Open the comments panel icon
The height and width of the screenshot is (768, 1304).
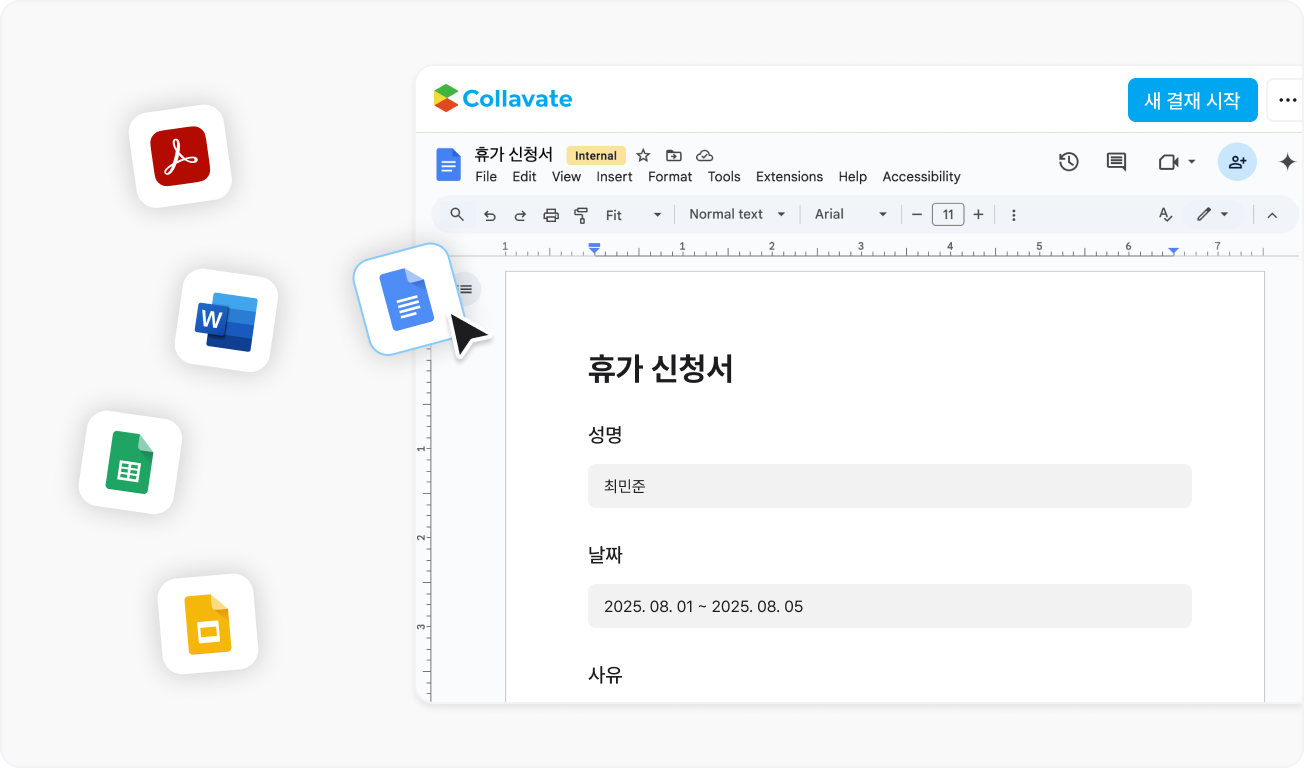[x=1117, y=161]
